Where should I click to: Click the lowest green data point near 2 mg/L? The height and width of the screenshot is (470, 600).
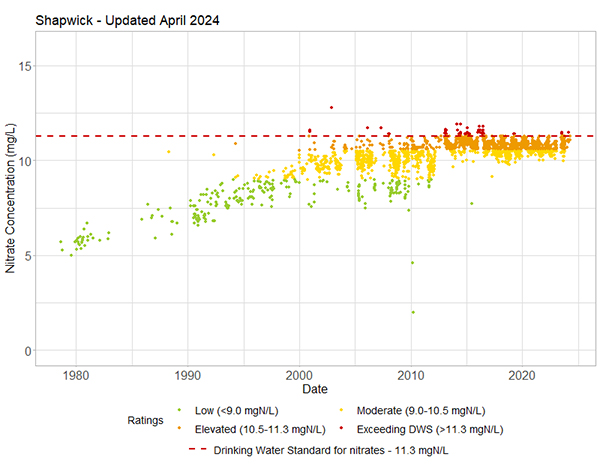412,312
